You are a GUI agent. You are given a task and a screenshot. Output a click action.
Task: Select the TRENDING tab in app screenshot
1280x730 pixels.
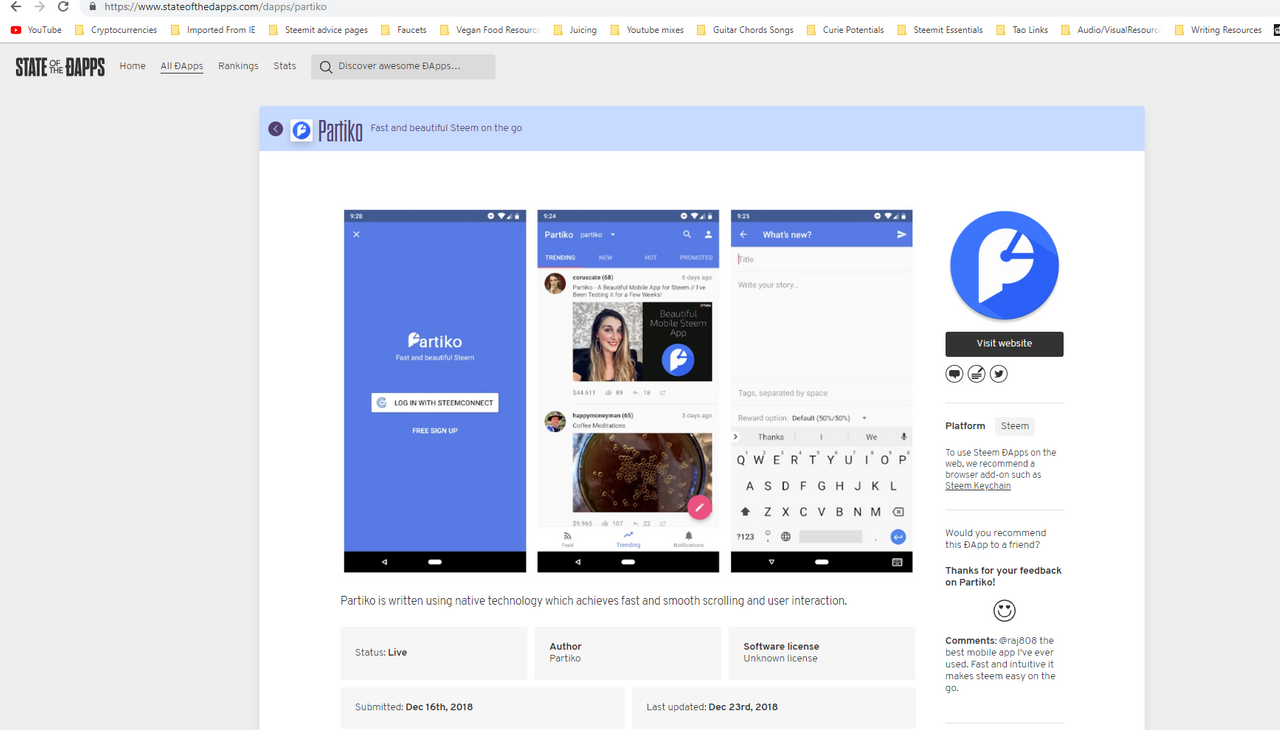pyautogui.click(x=560, y=258)
